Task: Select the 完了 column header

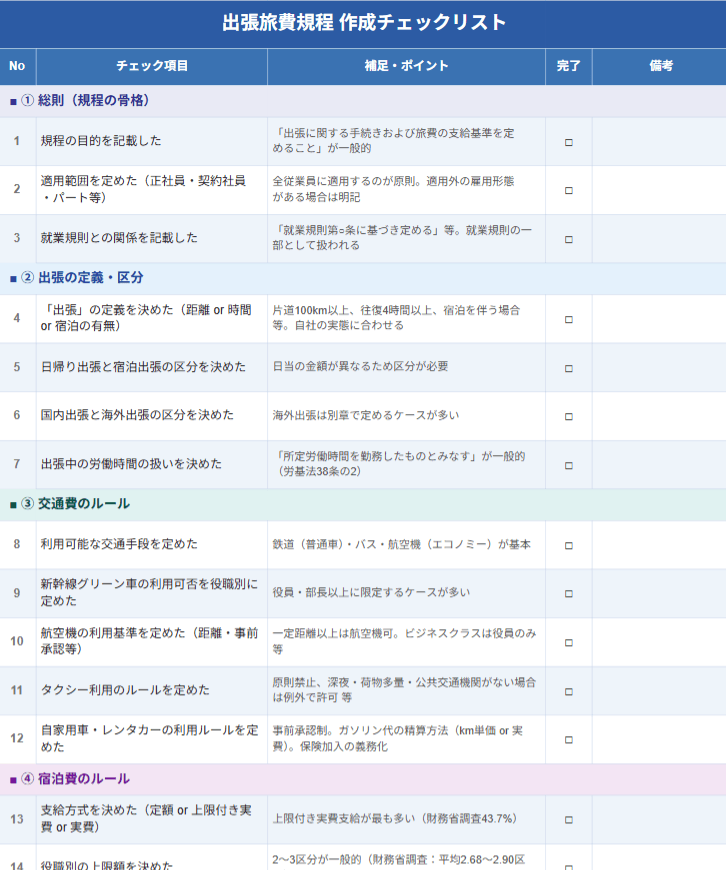Action: click(x=569, y=66)
